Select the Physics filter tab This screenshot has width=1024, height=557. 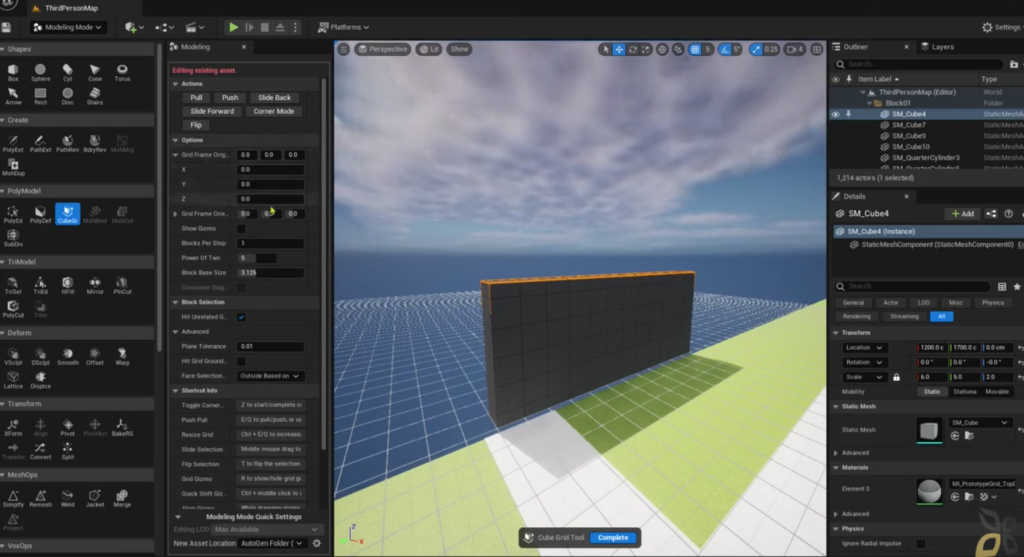pyautogui.click(x=993, y=302)
